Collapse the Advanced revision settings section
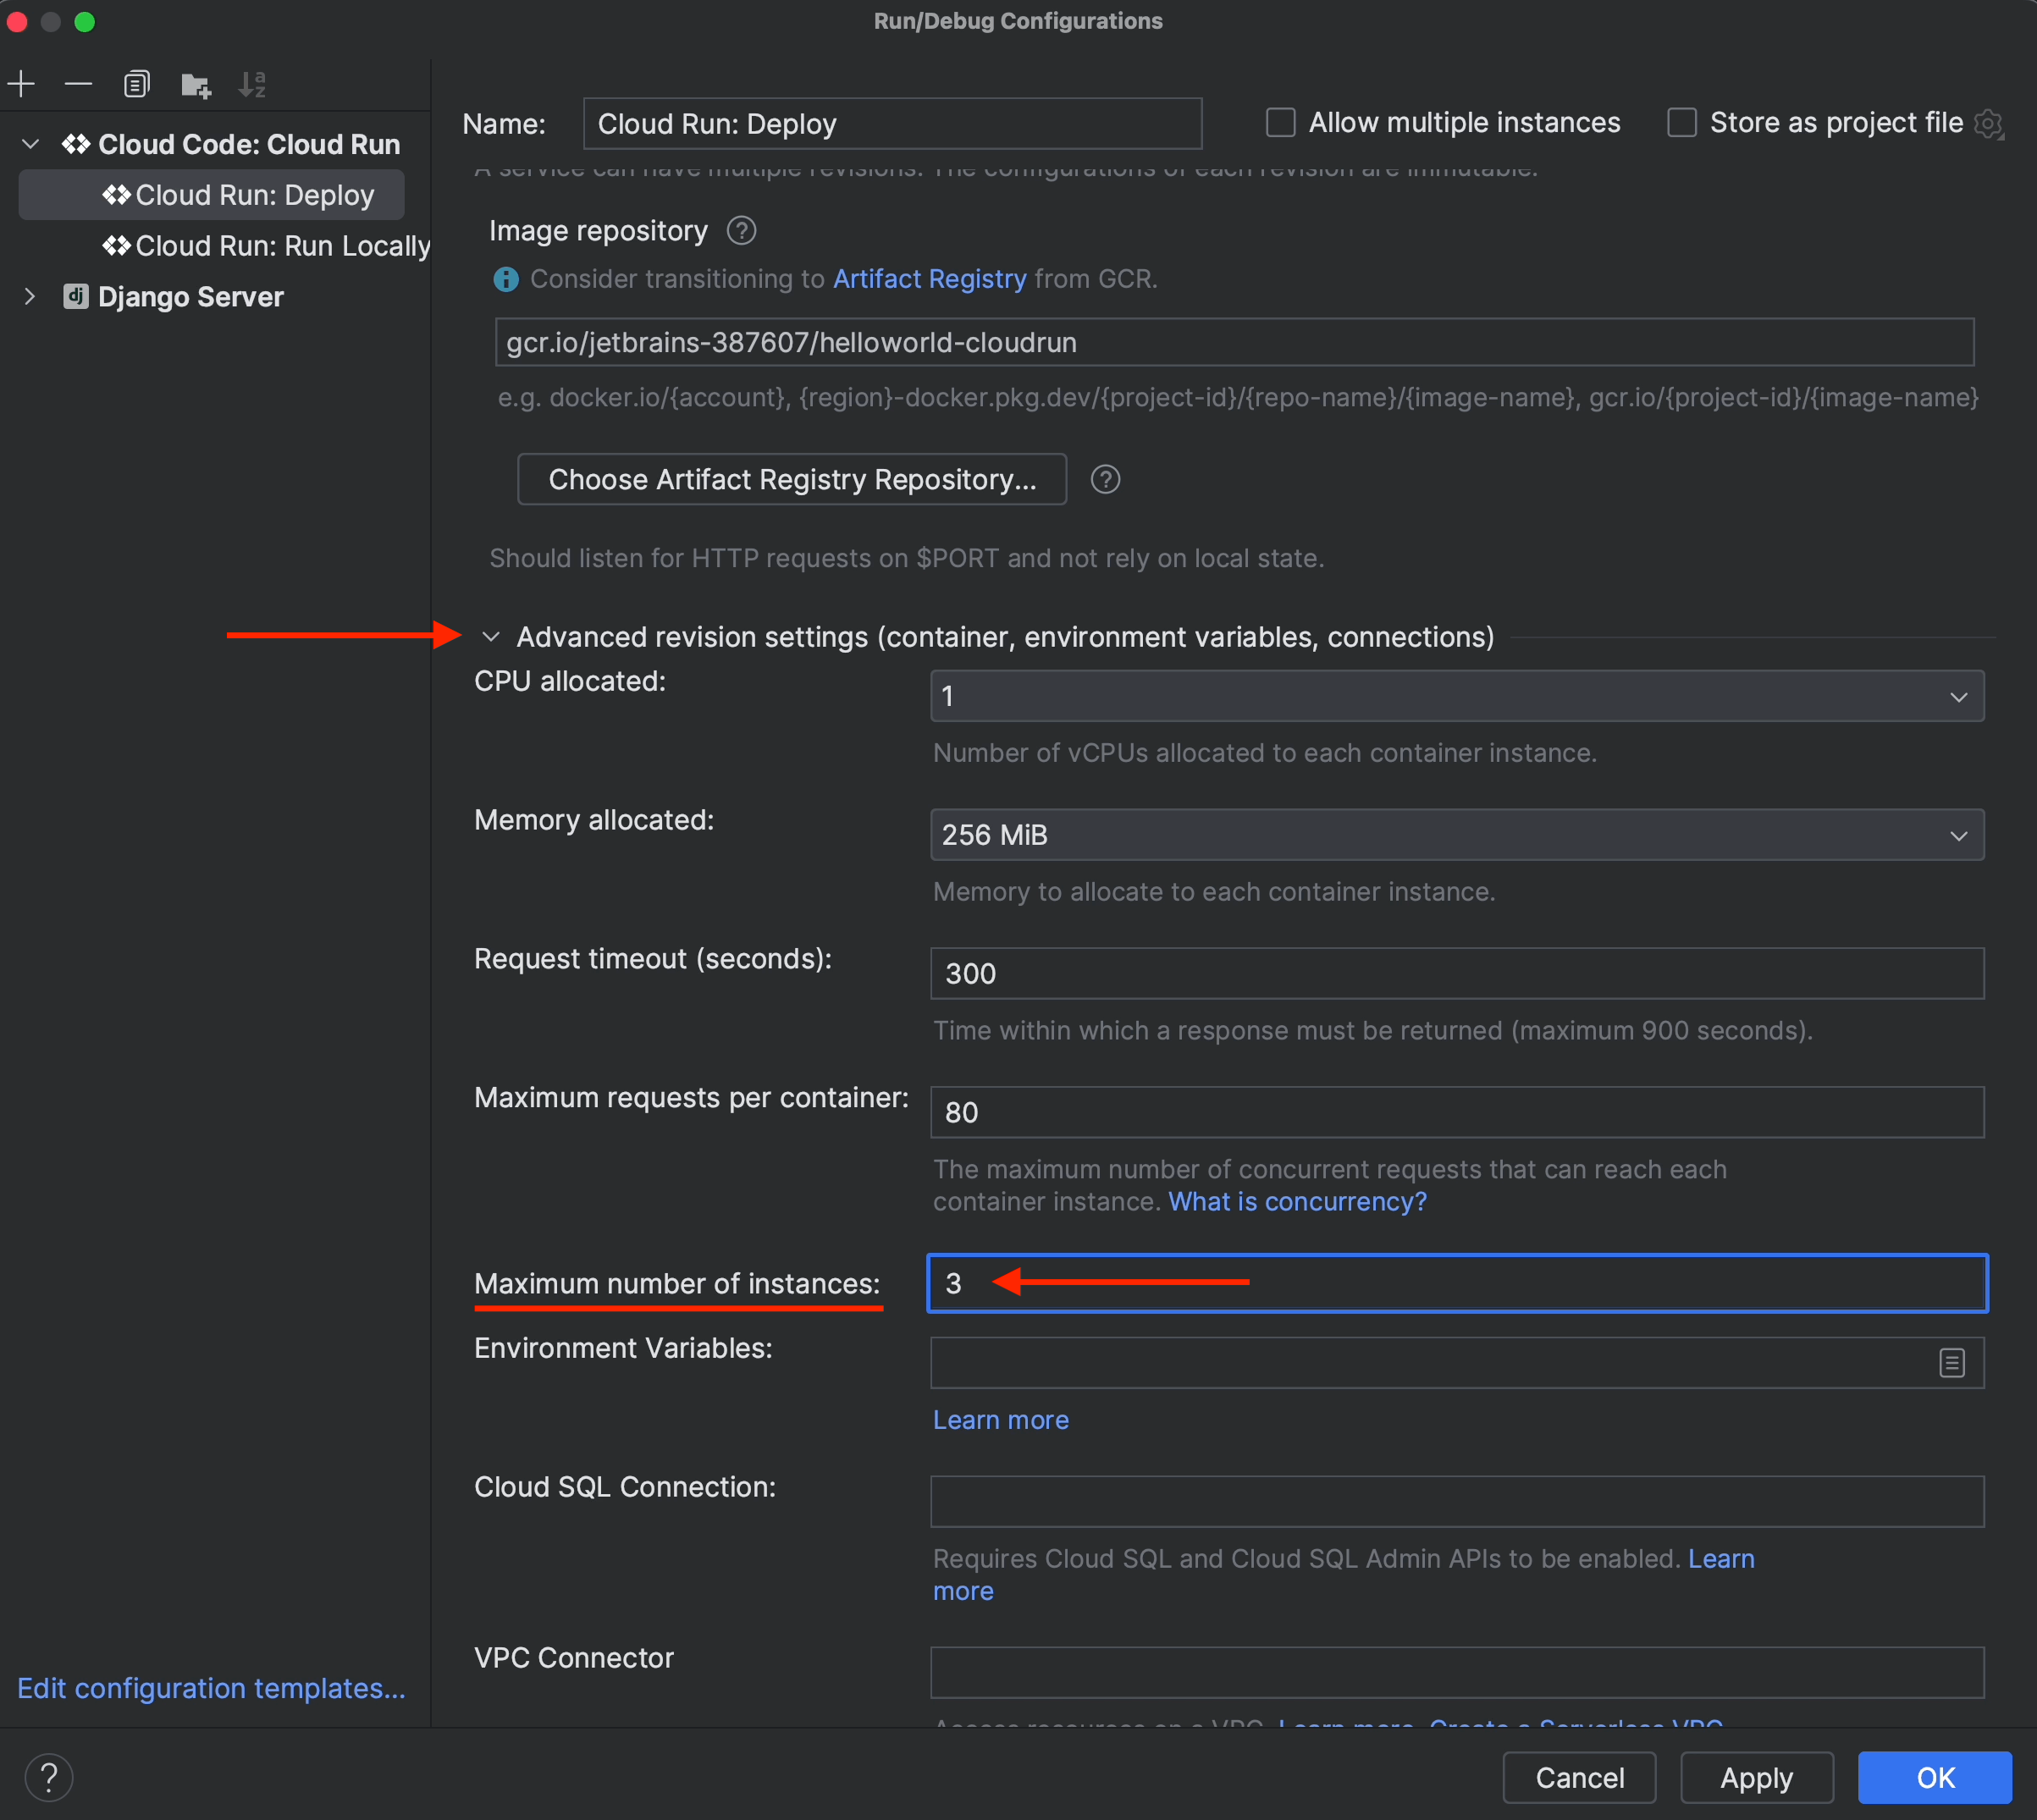 click(x=491, y=637)
